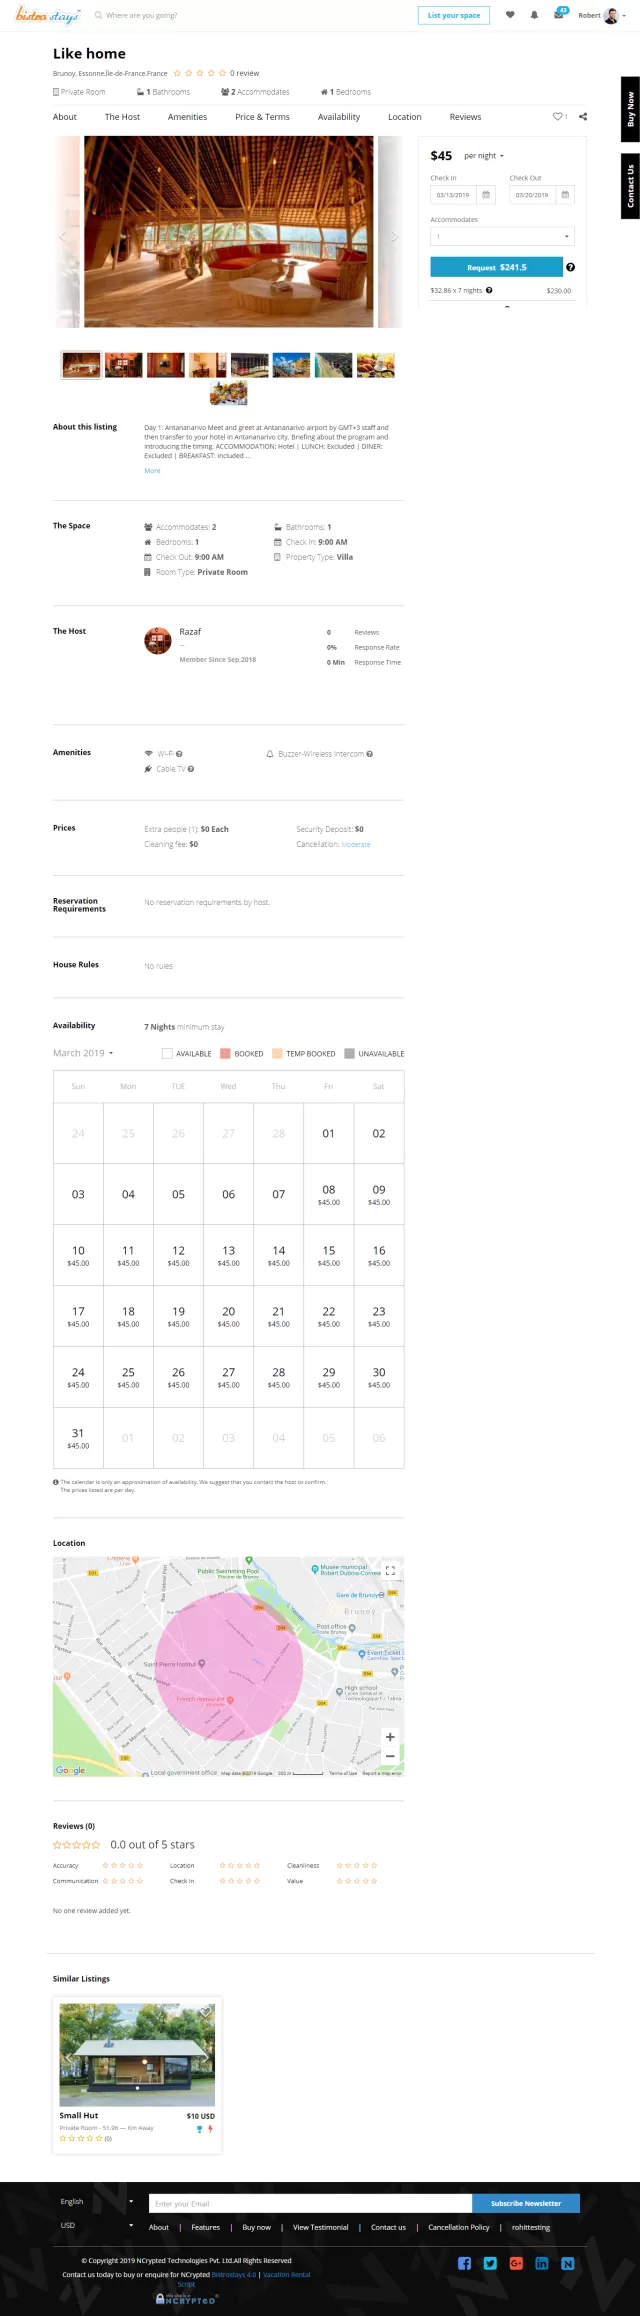Switch to the Amenities tab
The width and height of the screenshot is (640, 2316).
pyautogui.click(x=188, y=117)
